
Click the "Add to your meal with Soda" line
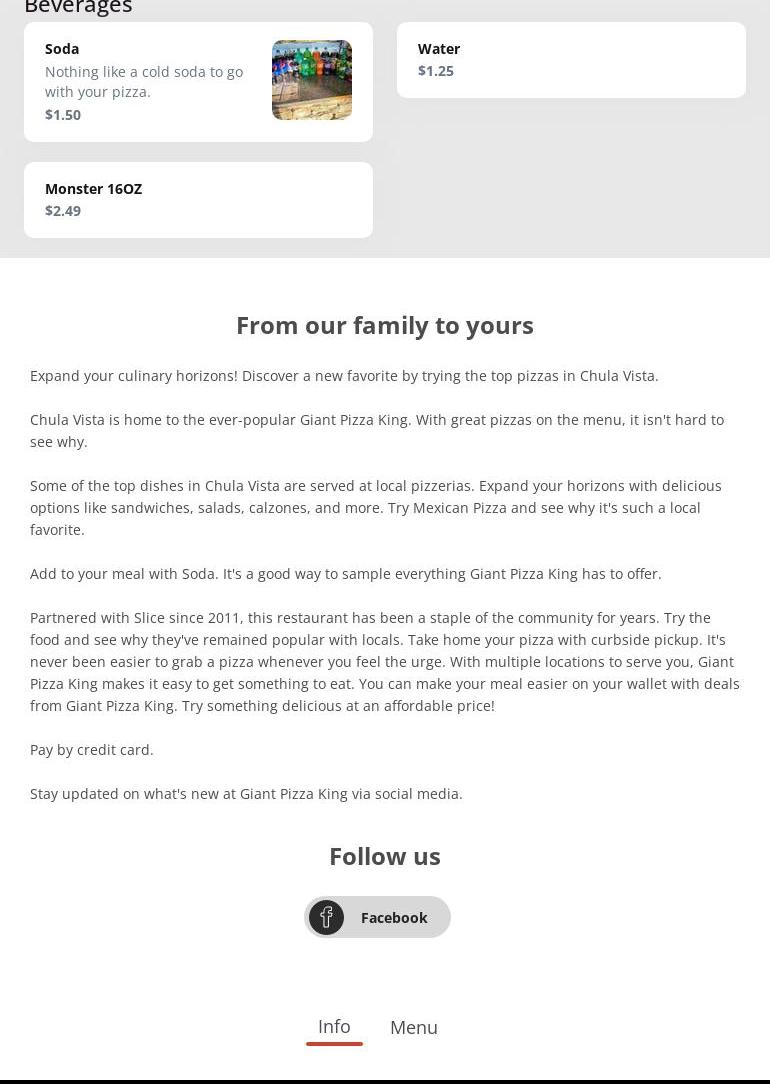(x=346, y=573)
